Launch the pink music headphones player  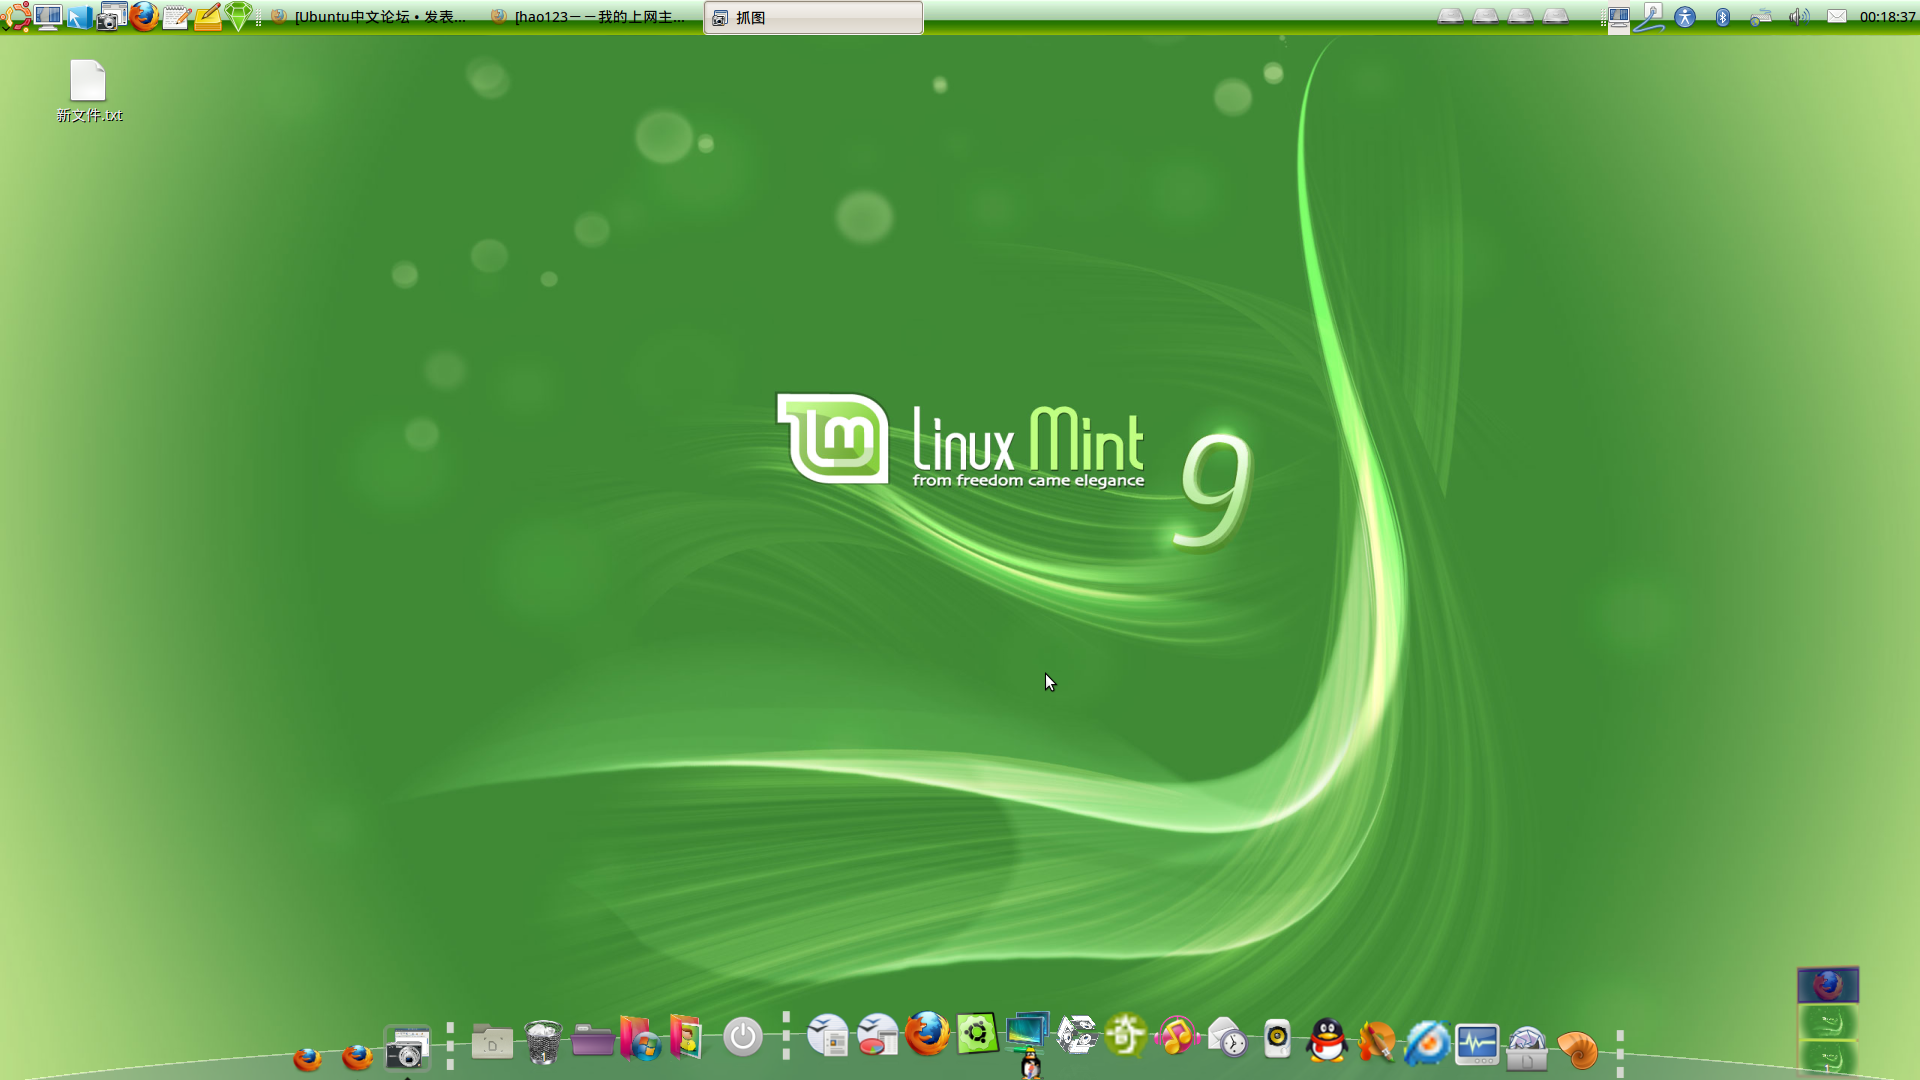[1177, 1035]
